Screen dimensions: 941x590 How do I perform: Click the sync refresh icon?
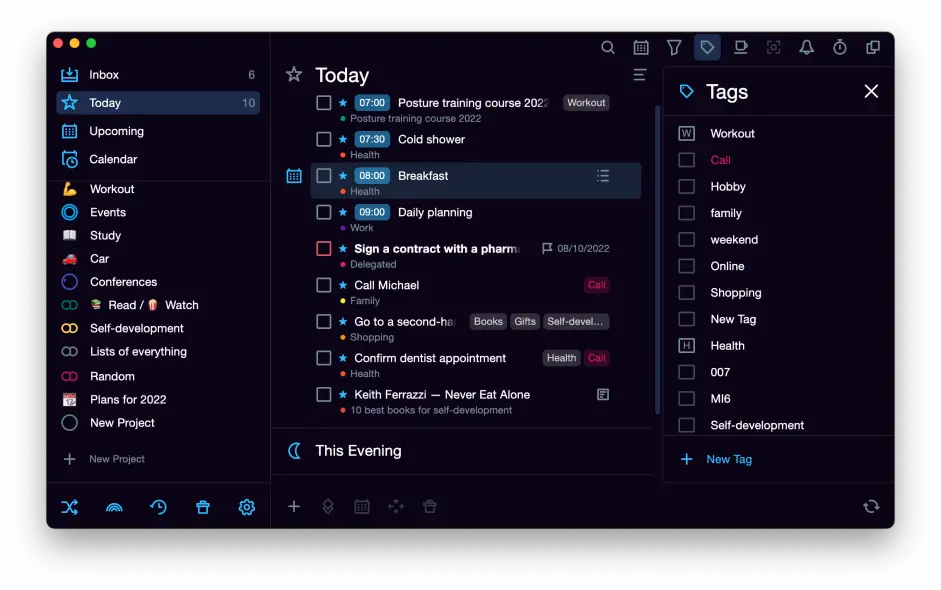click(871, 506)
